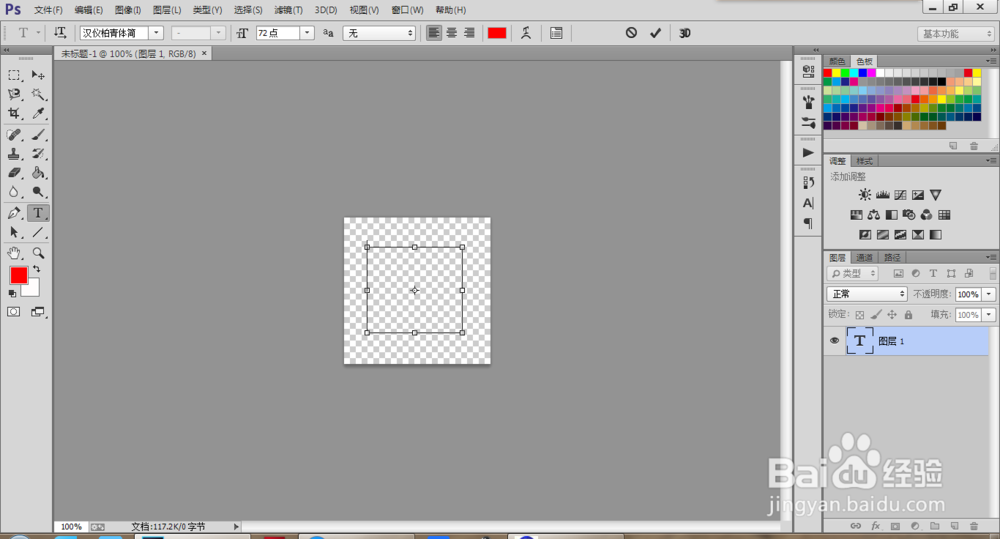Image resolution: width=1000 pixels, height=539 pixels.
Task: Open the 图像(I) menu
Action: click(x=128, y=10)
